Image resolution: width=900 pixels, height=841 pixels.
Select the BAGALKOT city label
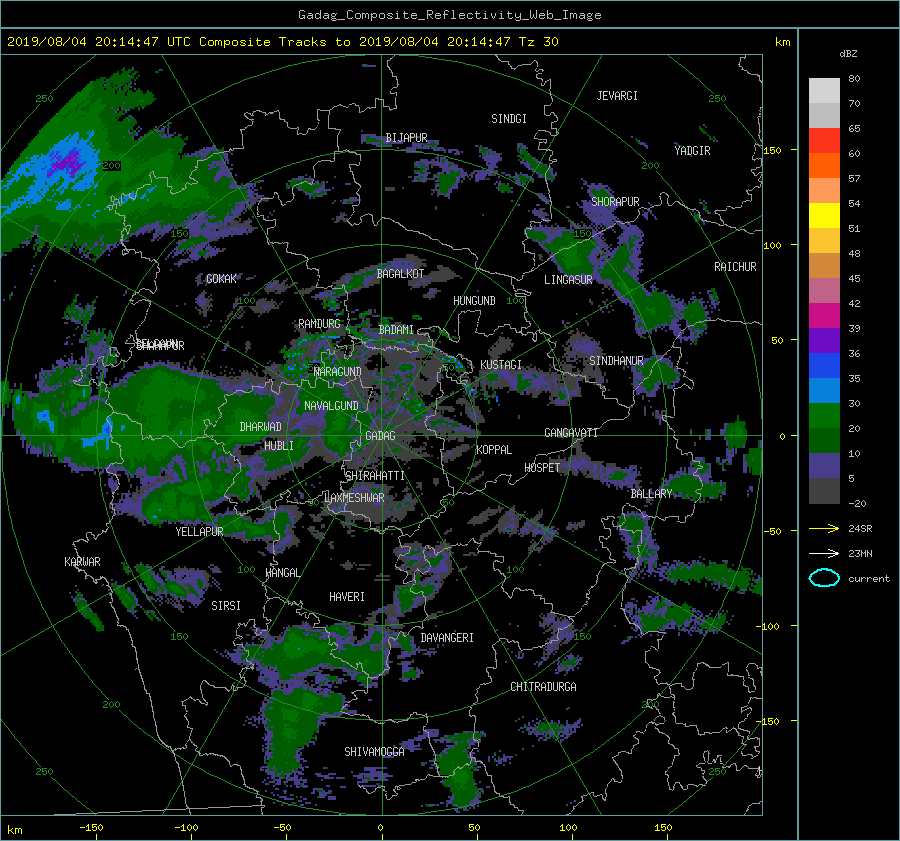[x=400, y=274]
